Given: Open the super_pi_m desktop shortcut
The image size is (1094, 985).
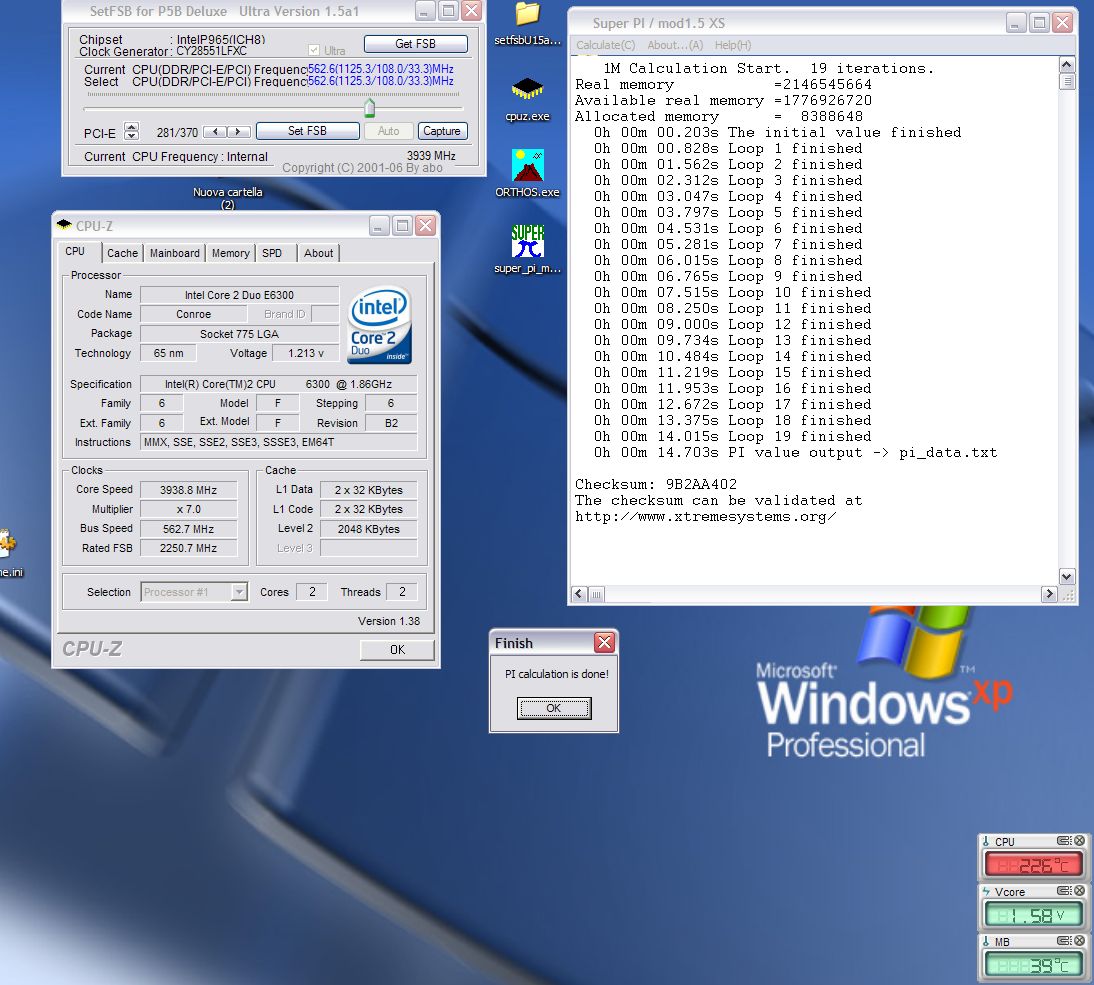Looking at the screenshot, I should (527, 249).
